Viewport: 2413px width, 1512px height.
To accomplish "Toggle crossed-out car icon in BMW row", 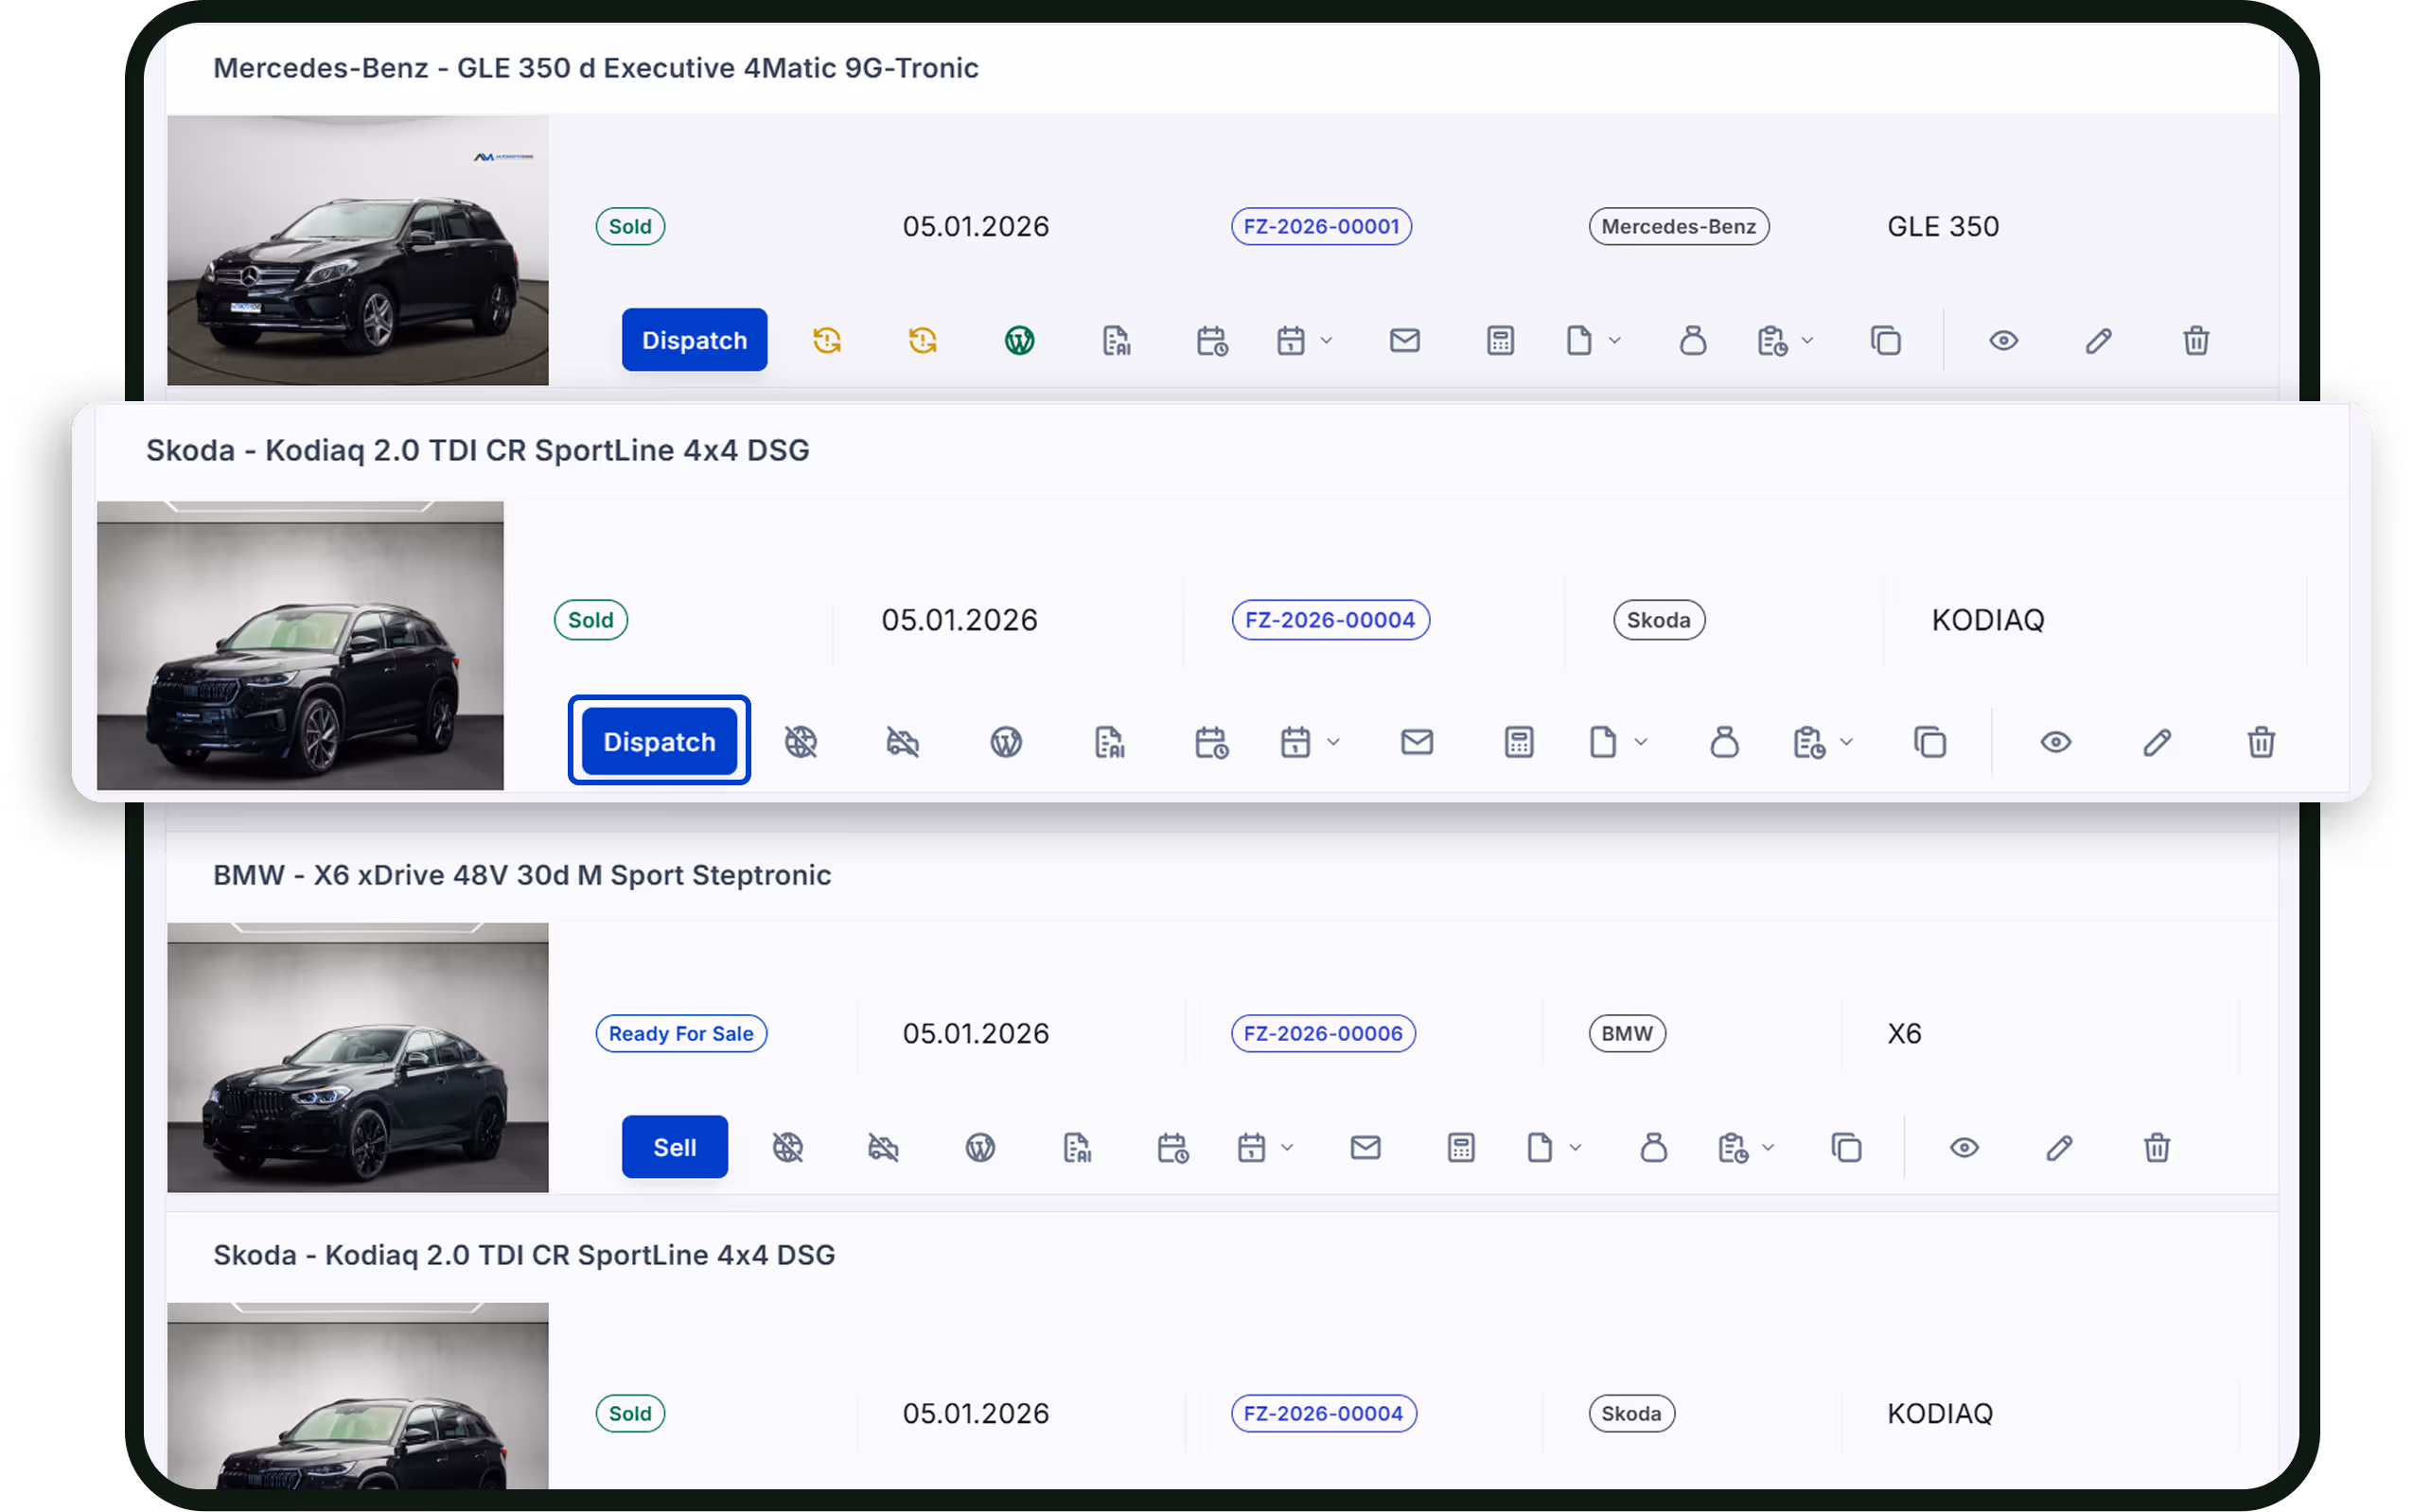I will tap(883, 1147).
